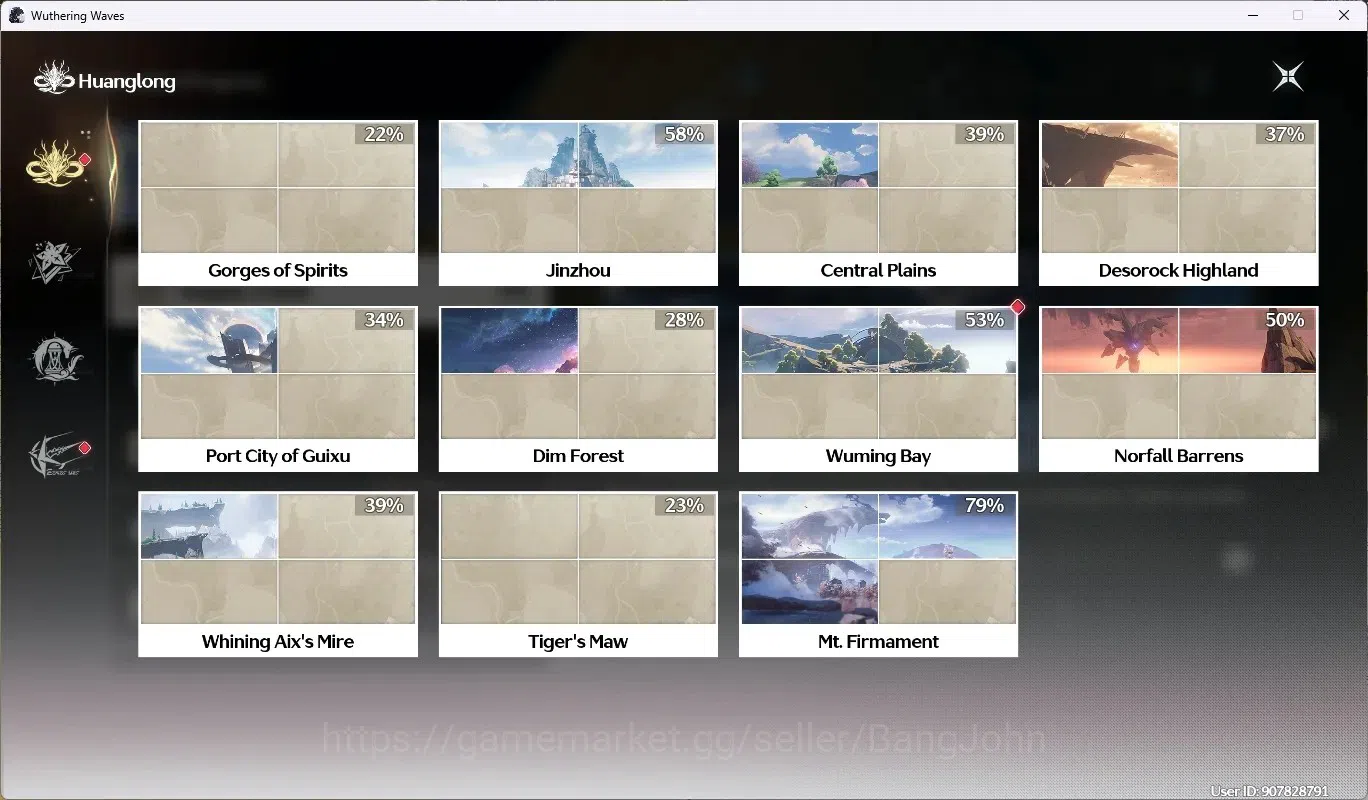Minimize the Wuthering Waves window
This screenshot has width=1368, height=800.
point(1252,15)
